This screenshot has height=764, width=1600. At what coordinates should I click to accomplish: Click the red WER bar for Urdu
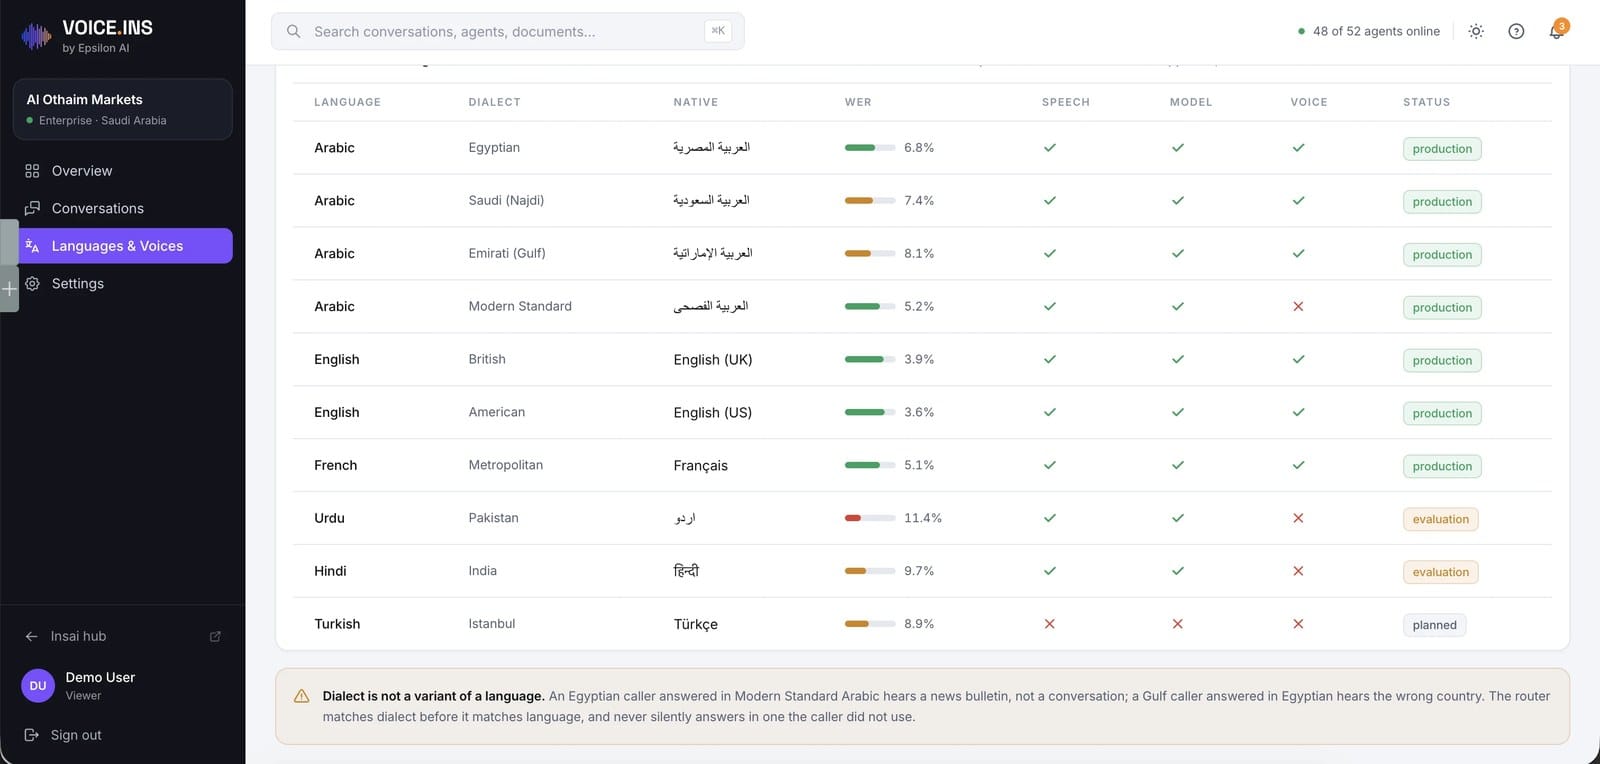(x=870, y=518)
